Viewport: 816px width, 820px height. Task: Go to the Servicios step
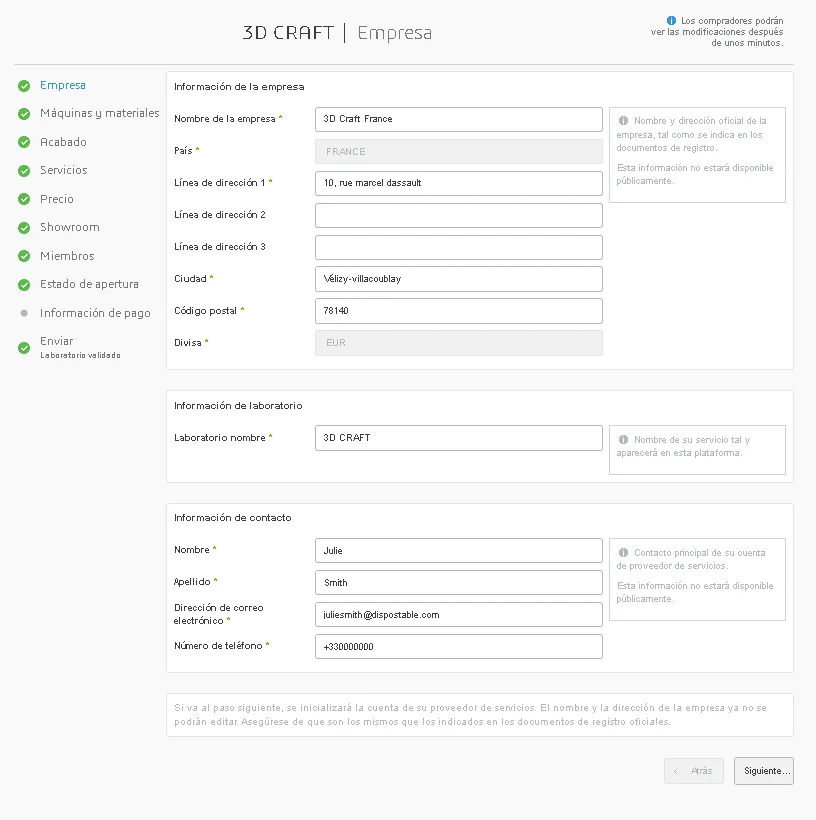tap(63, 171)
